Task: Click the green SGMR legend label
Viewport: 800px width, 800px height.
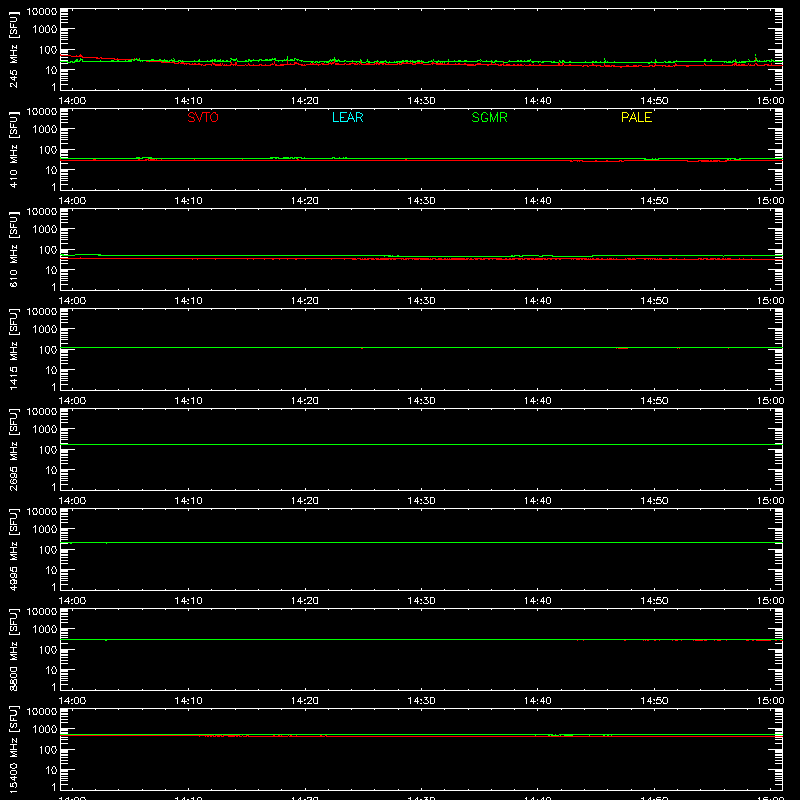Action: coord(489,117)
